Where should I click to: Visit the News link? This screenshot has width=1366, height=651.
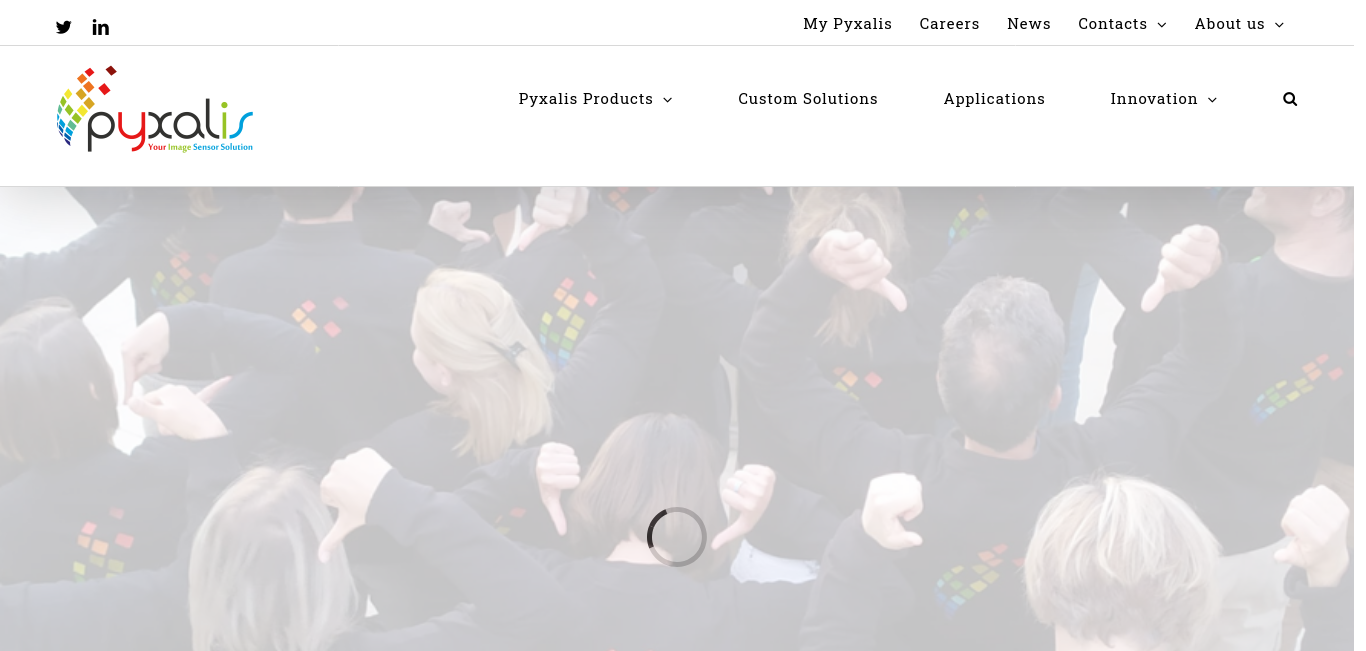(1029, 24)
